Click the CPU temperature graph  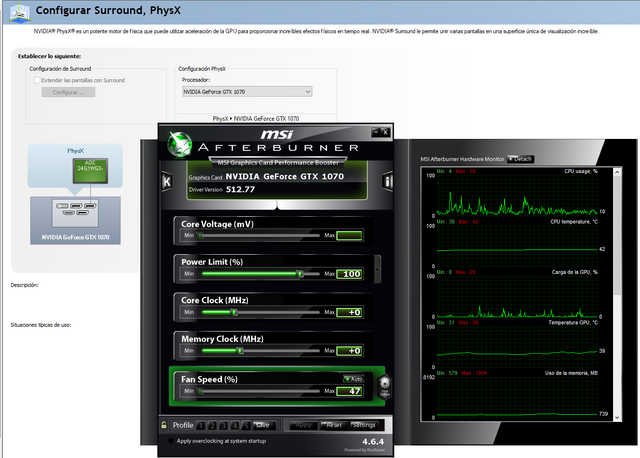517,244
